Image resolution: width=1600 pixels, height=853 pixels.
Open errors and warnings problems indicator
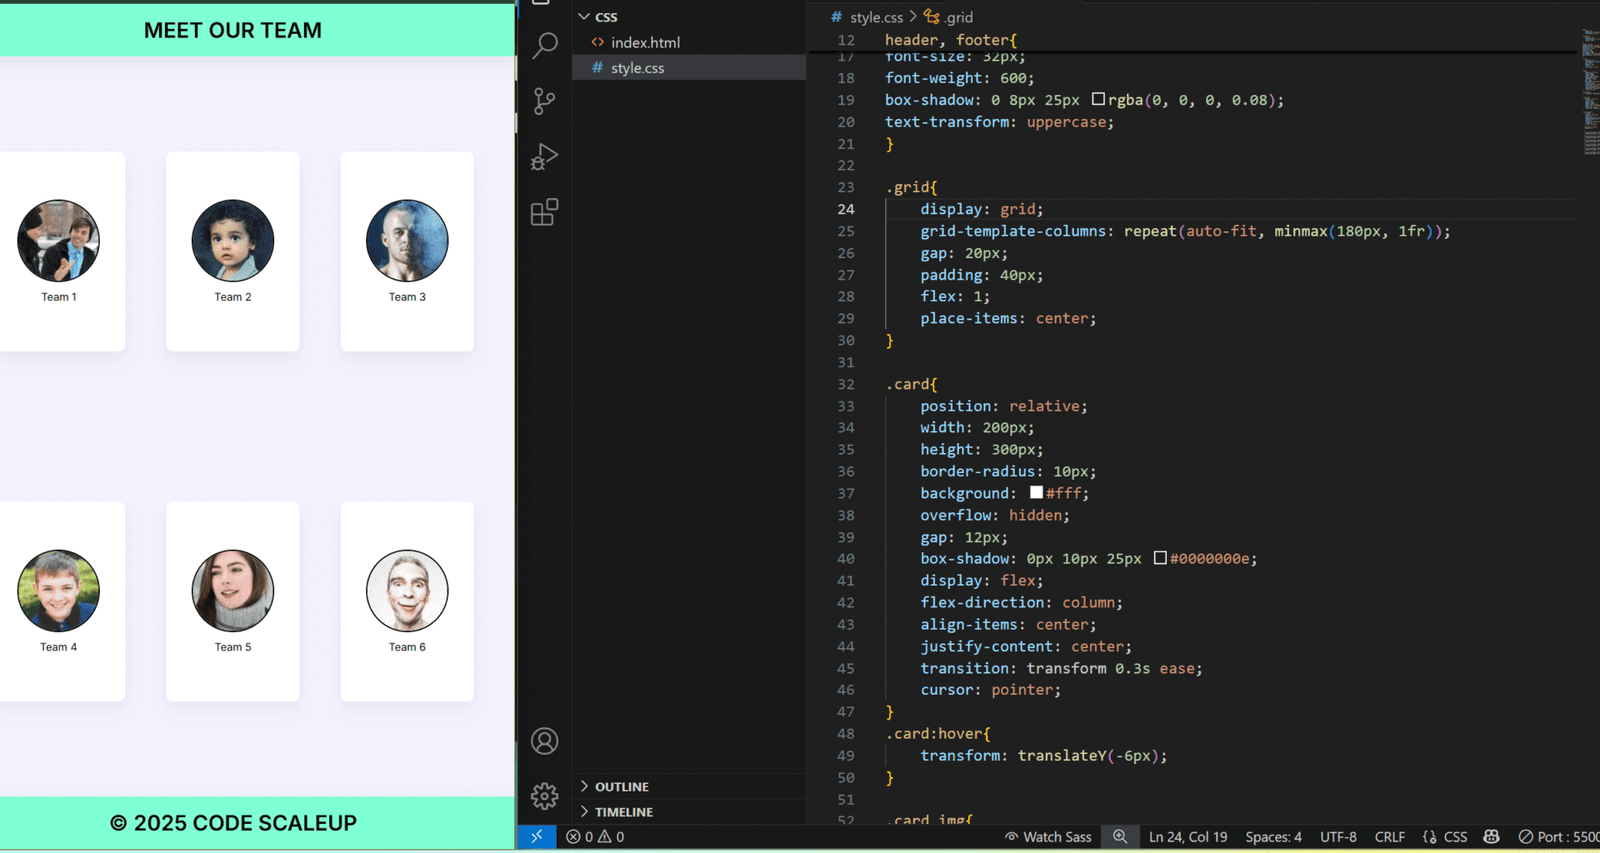[x=595, y=837]
